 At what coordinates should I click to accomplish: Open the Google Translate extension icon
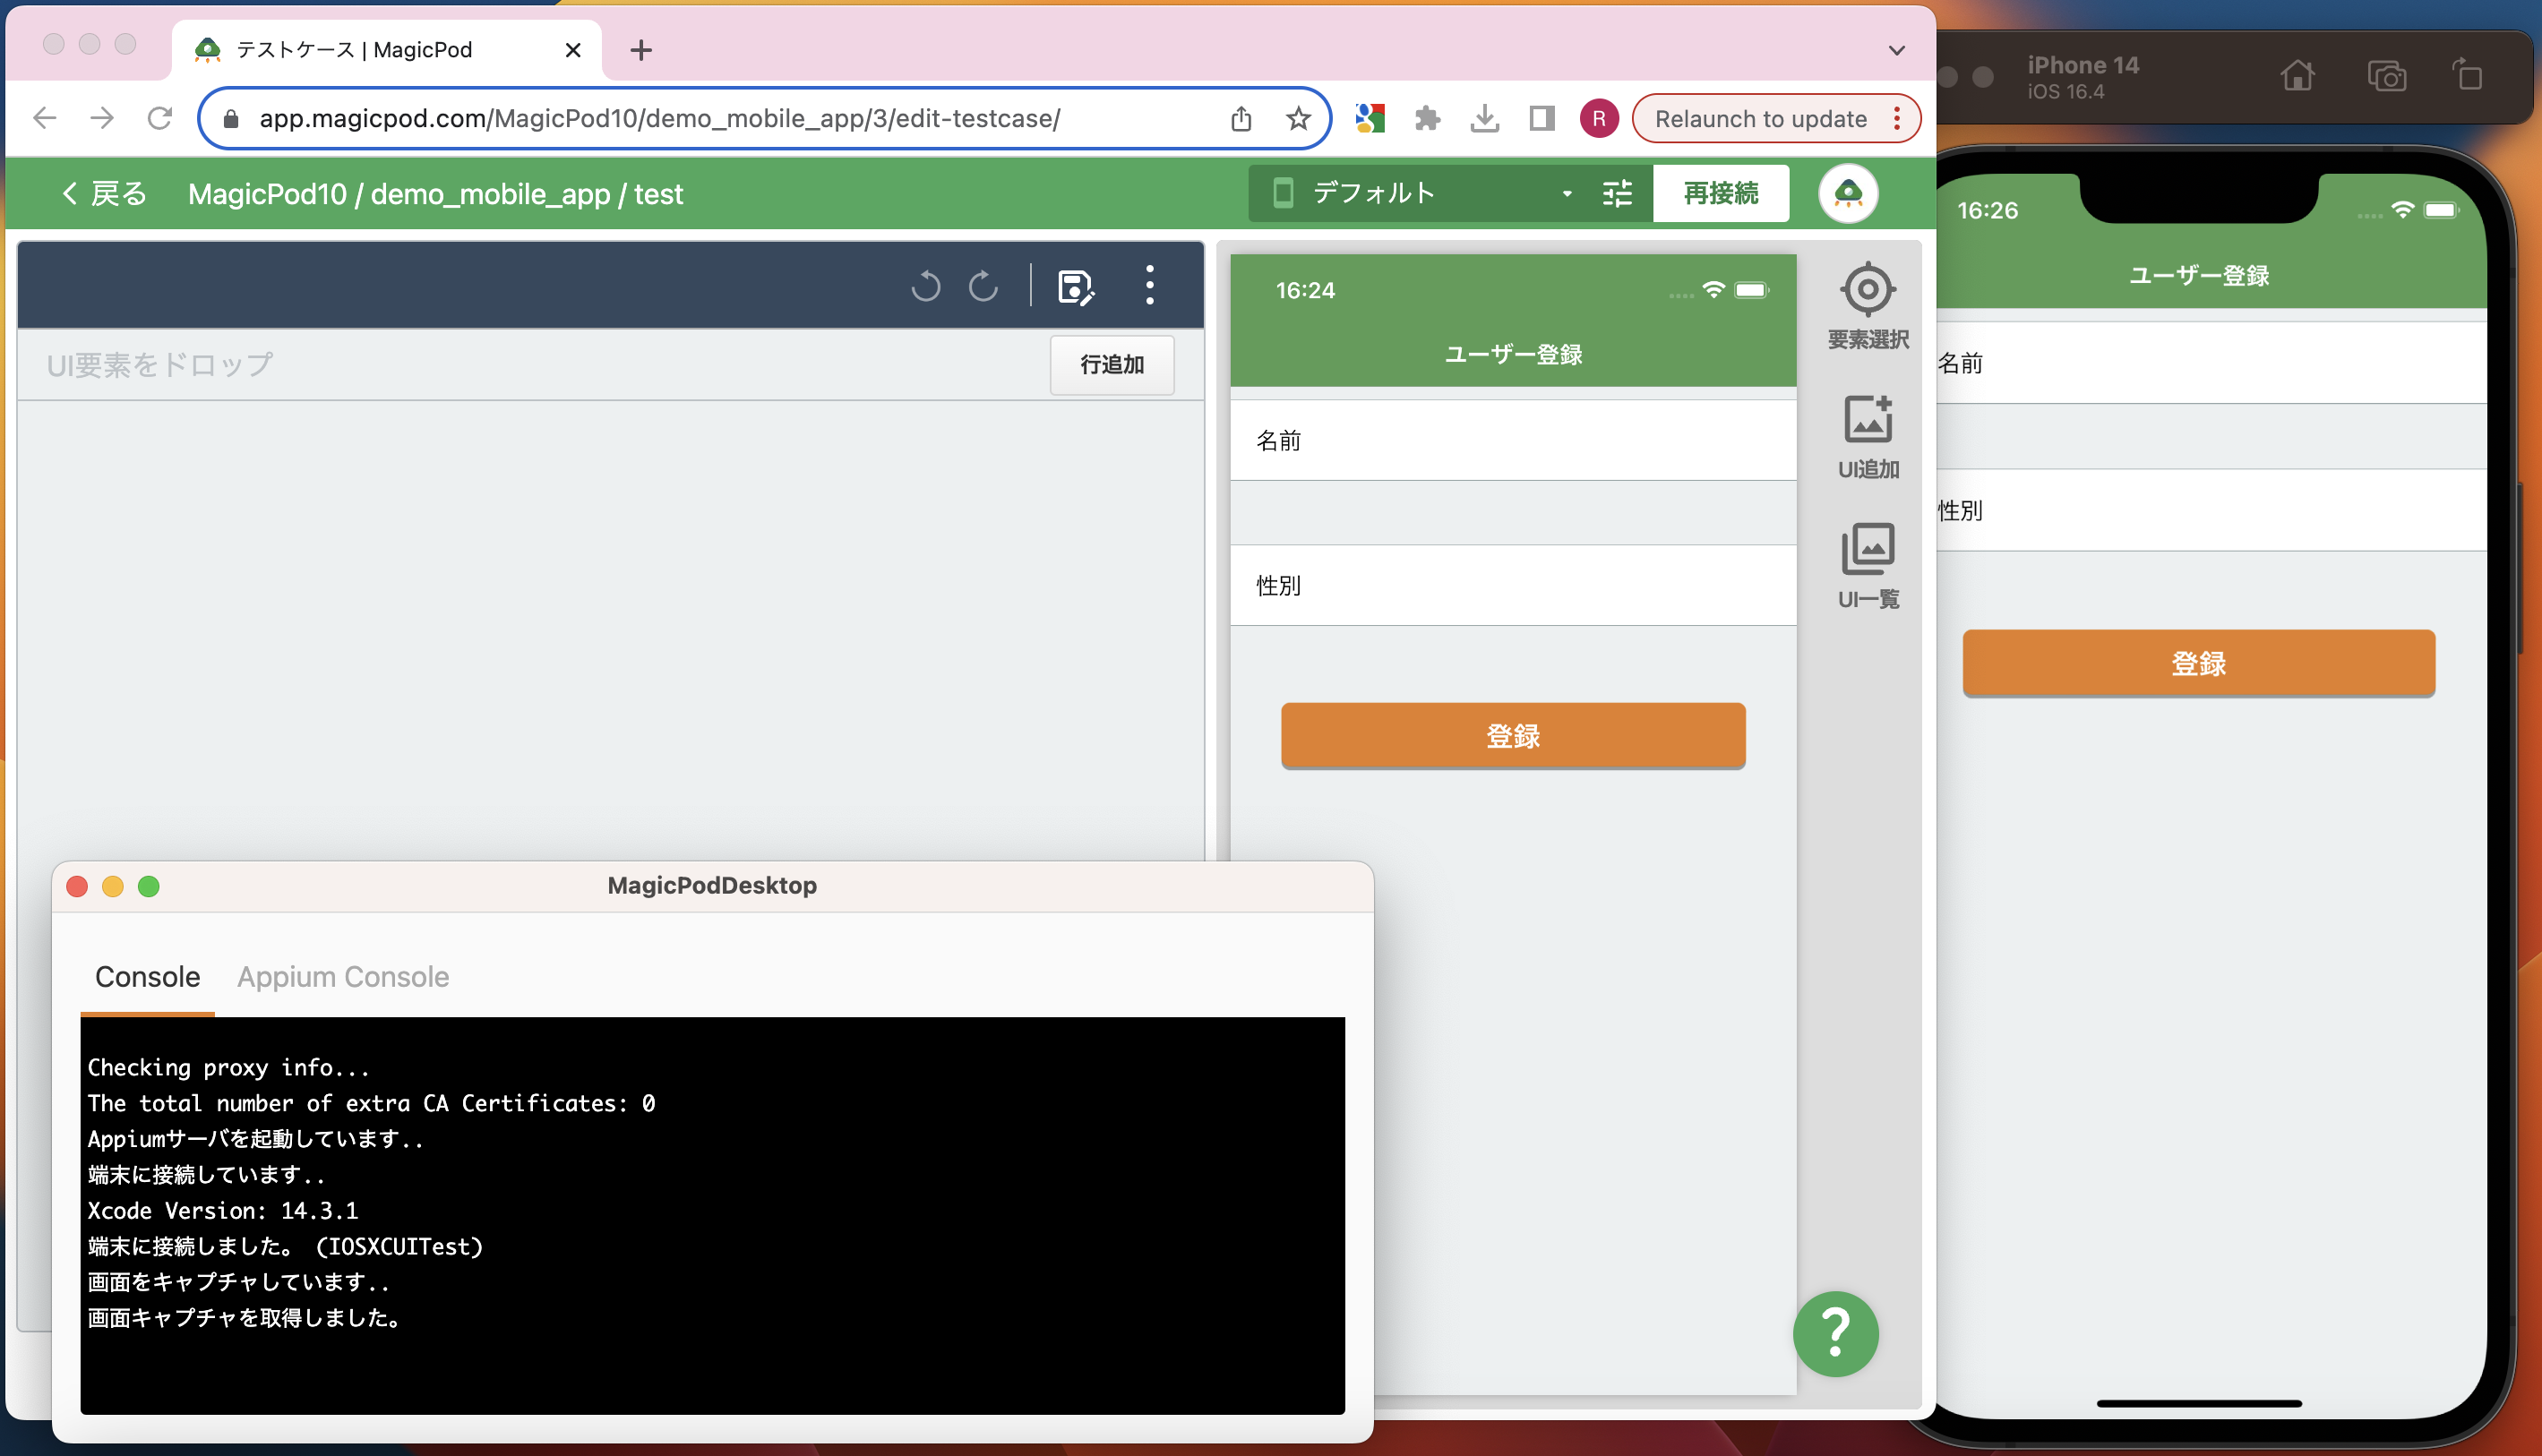tap(1370, 119)
